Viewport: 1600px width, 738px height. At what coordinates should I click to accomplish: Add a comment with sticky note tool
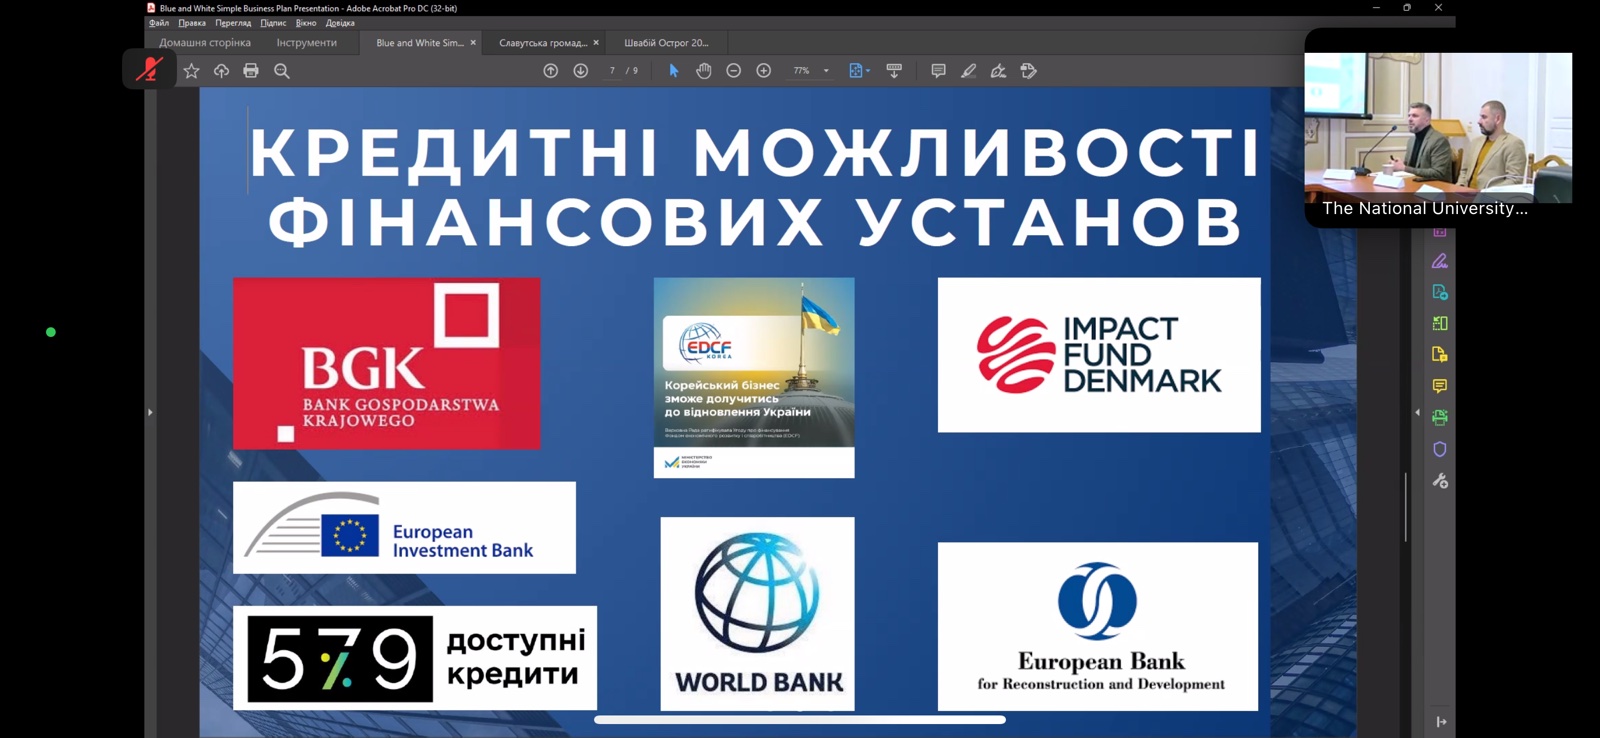tap(938, 71)
